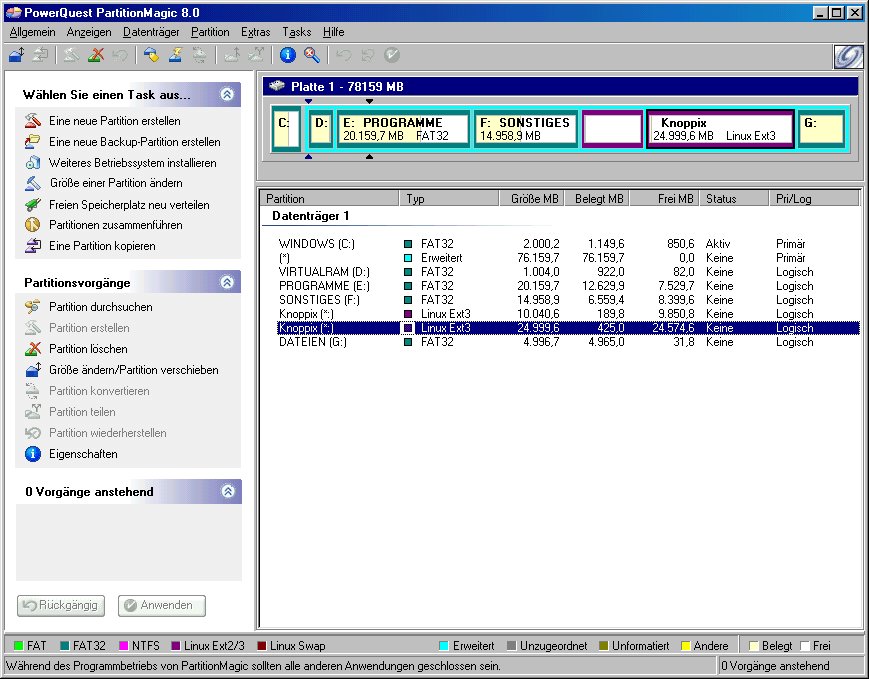Select the Knoppix 24.999,6 MB block in disk map
The height and width of the screenshot is (679, 869).
(720, 129)
